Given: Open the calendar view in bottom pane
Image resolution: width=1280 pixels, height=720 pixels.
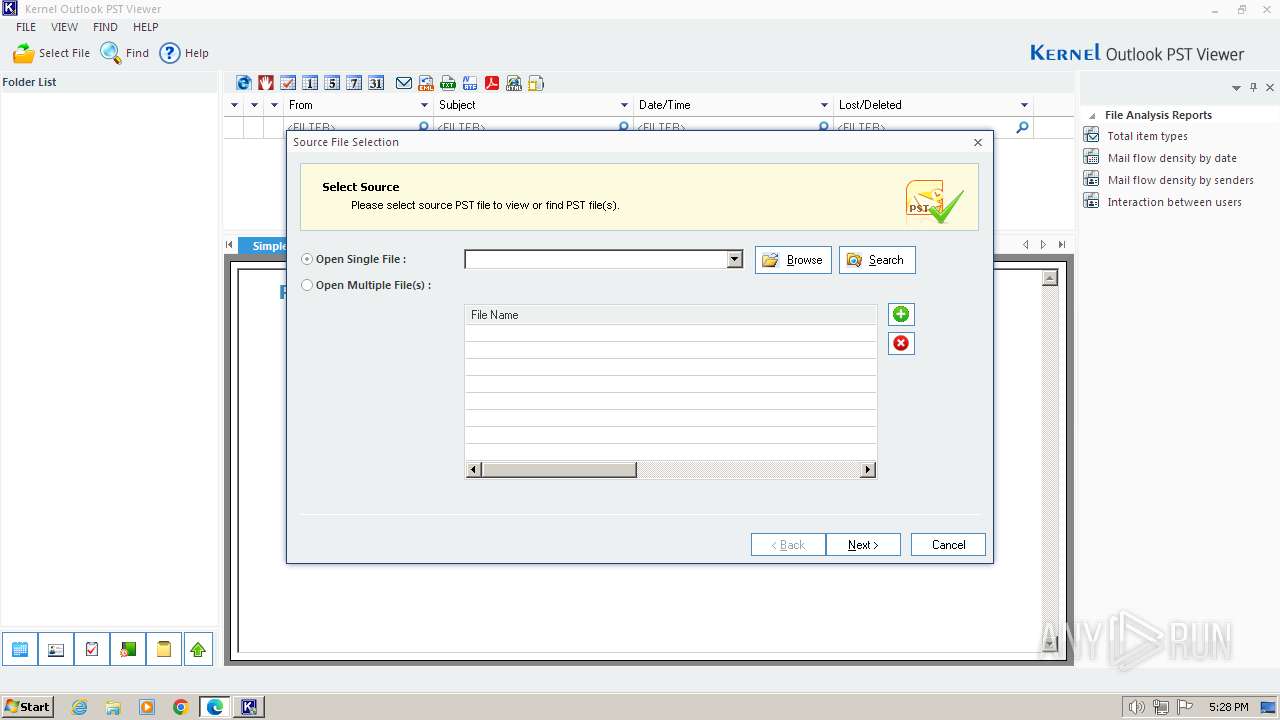Looking at the screenshot, I should (x=20, y=650).
